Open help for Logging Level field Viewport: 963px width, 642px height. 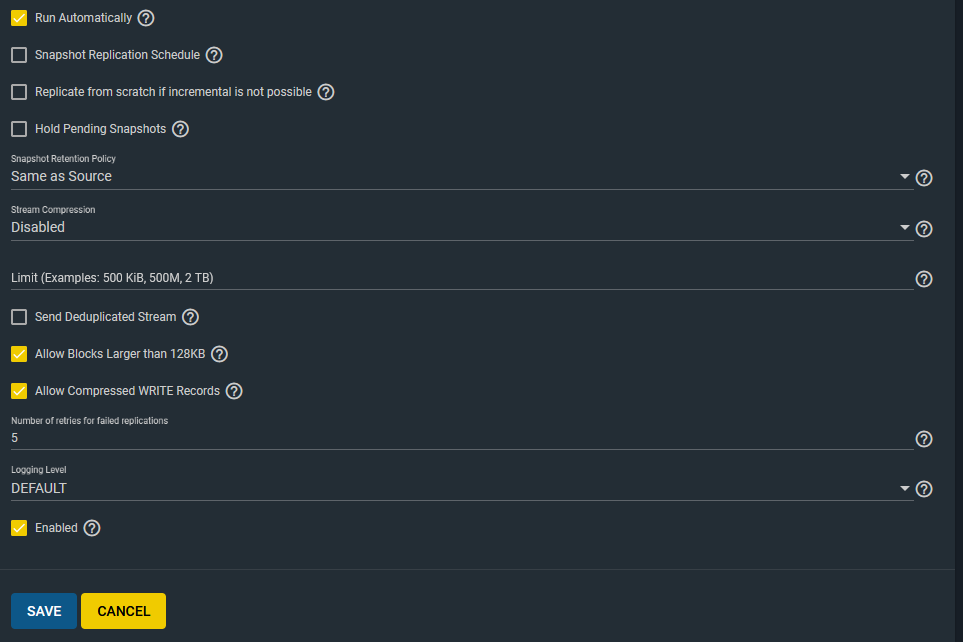tap(924, 489)
